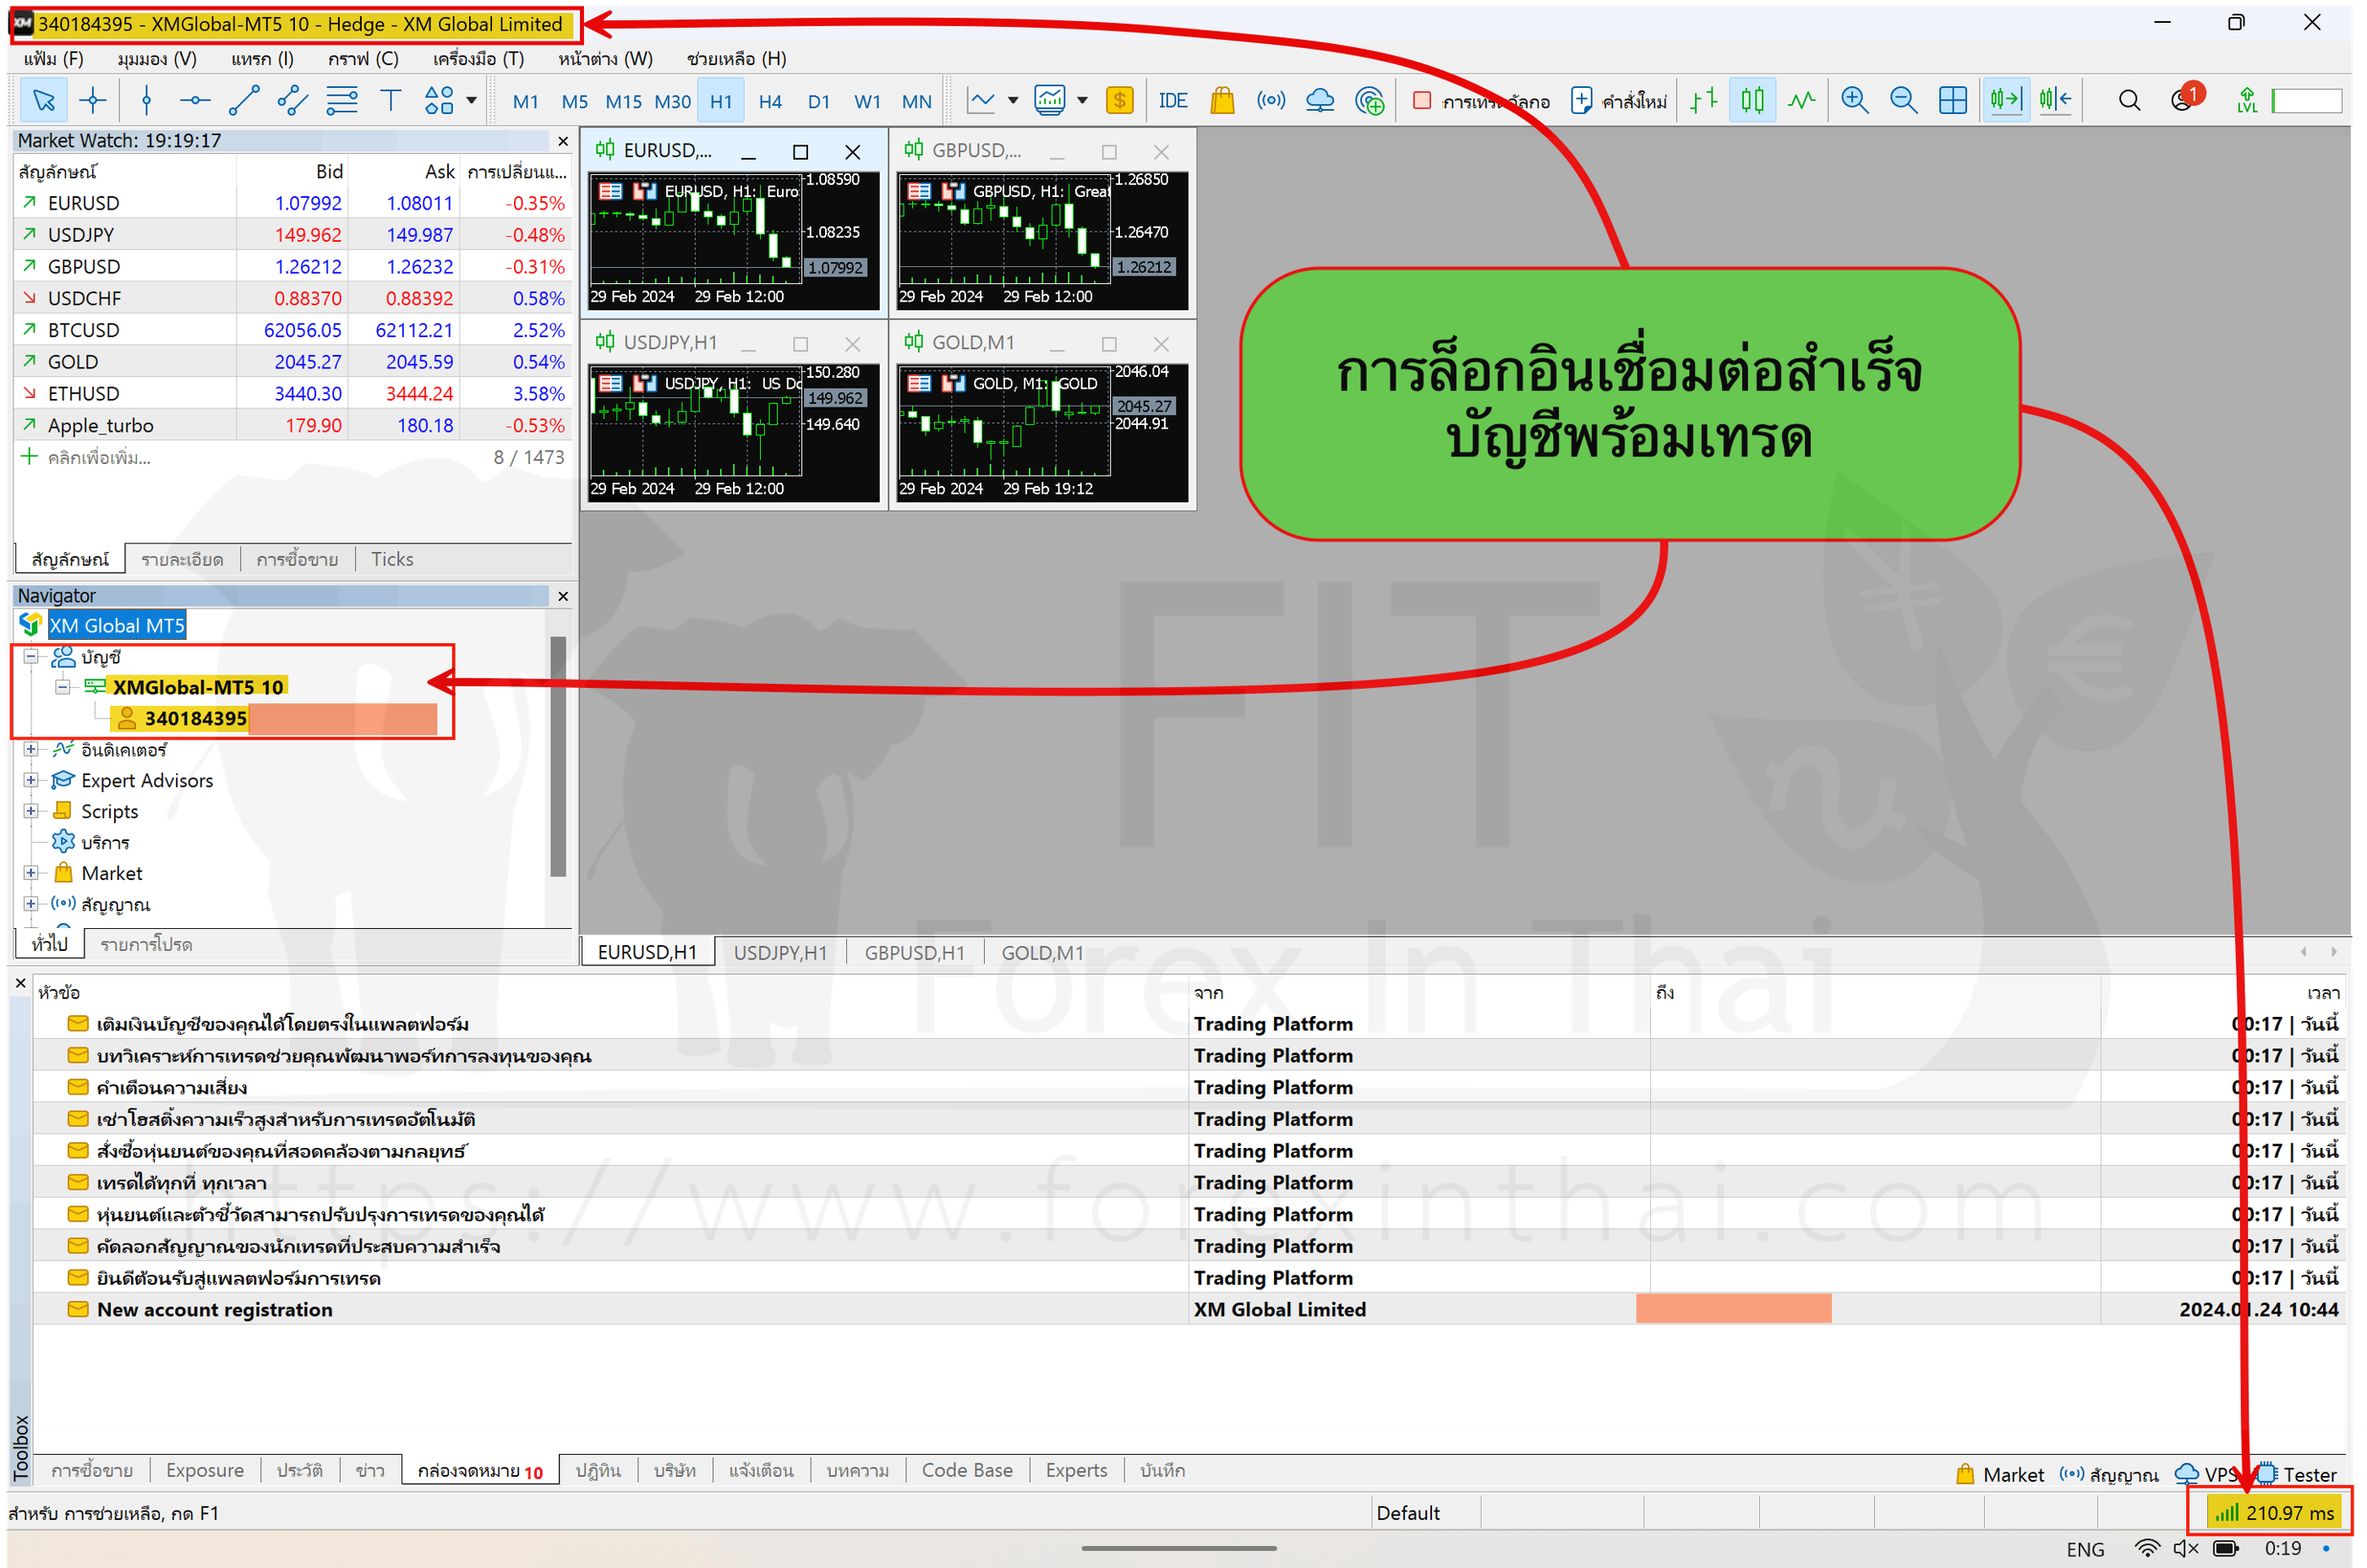Activate the GOLD,M1 chart thumbnail window

[x=1042, y=415]
